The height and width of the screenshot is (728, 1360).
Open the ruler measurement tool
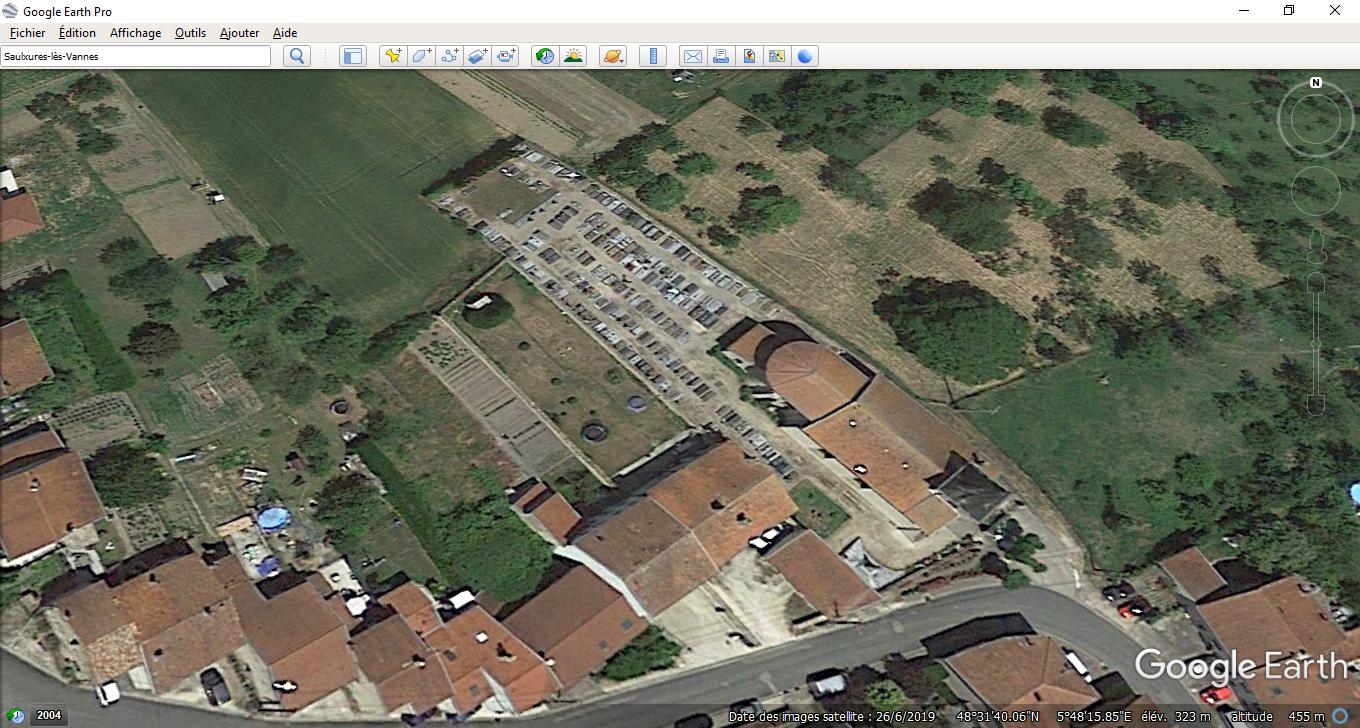(652, 56)
